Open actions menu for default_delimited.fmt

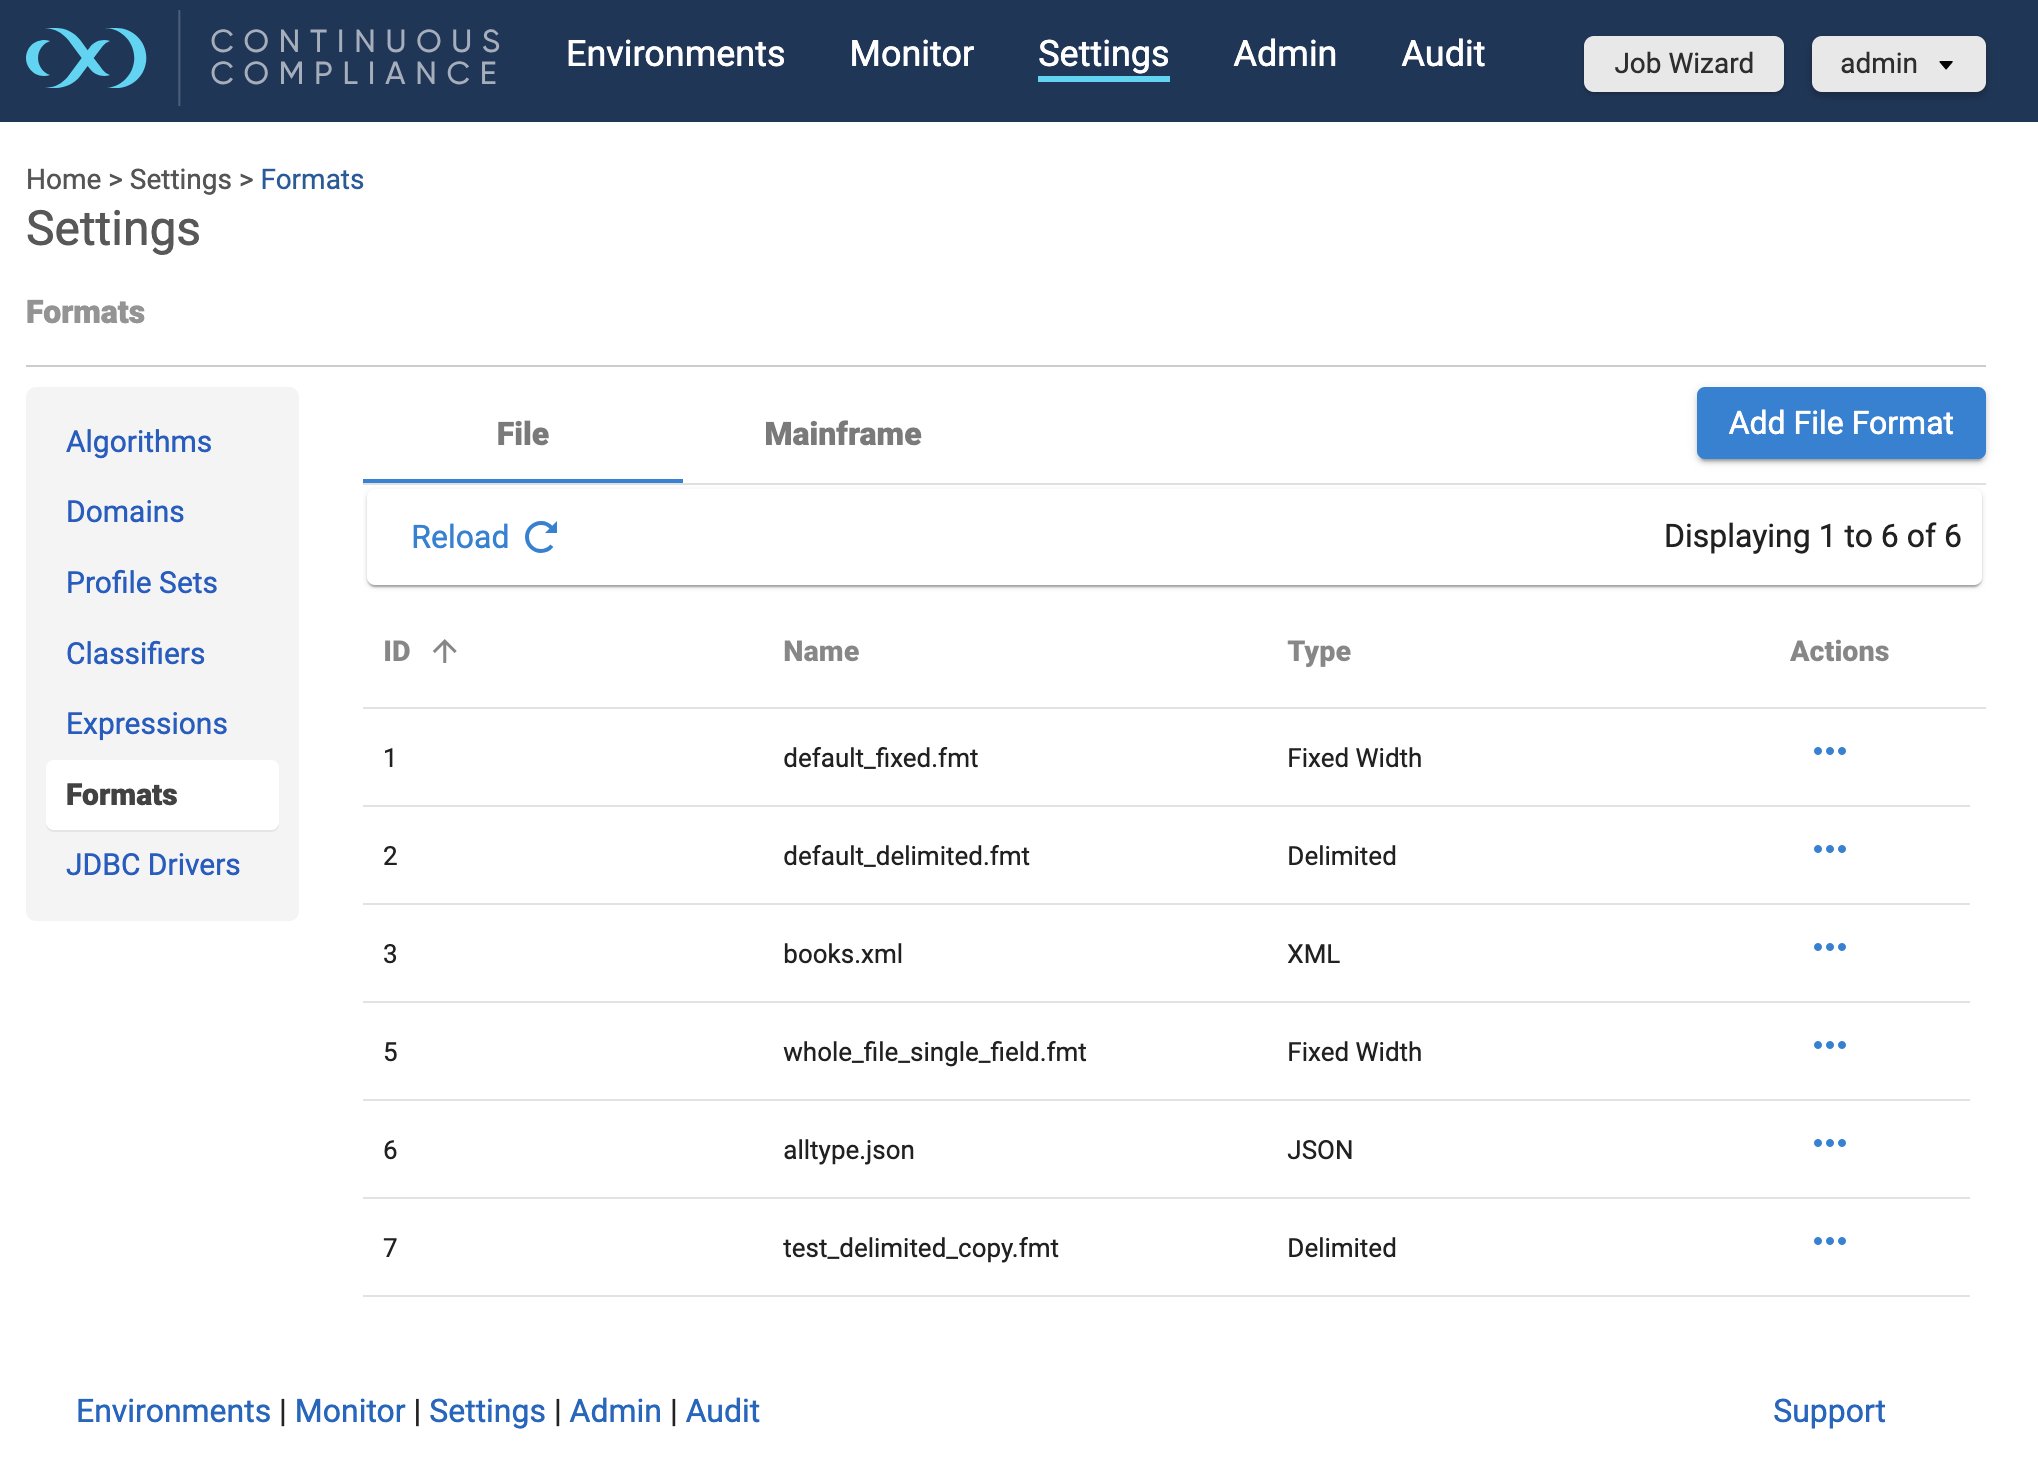pos(1829,850)
